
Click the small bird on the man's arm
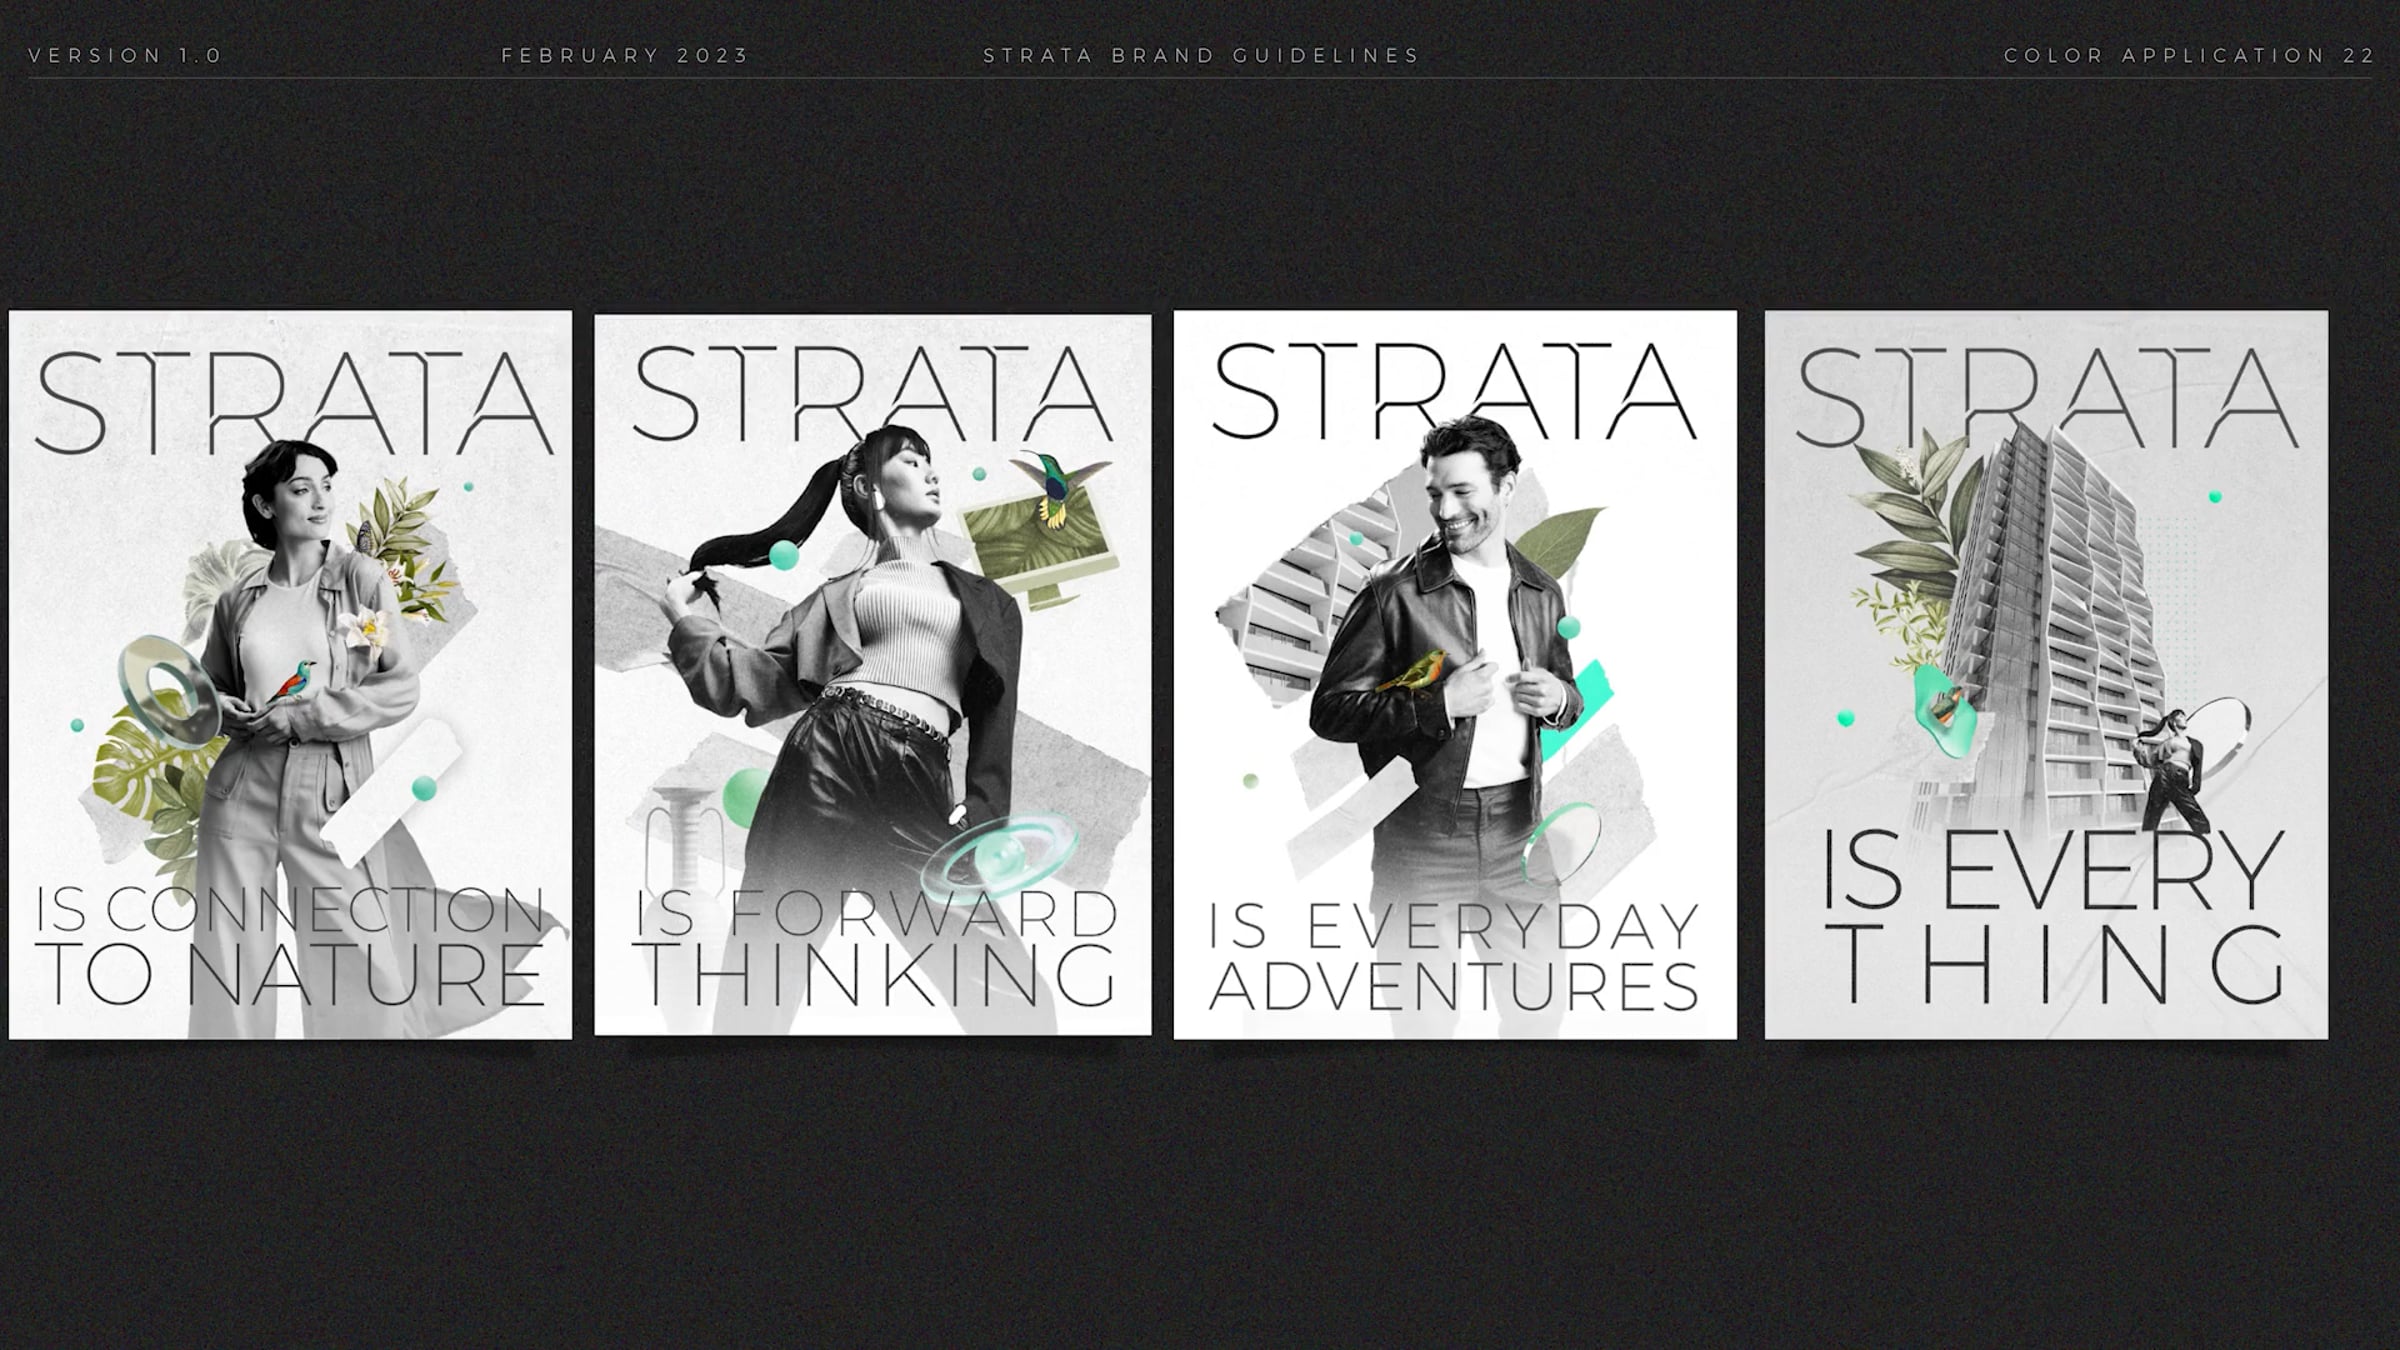[1412, 670]
